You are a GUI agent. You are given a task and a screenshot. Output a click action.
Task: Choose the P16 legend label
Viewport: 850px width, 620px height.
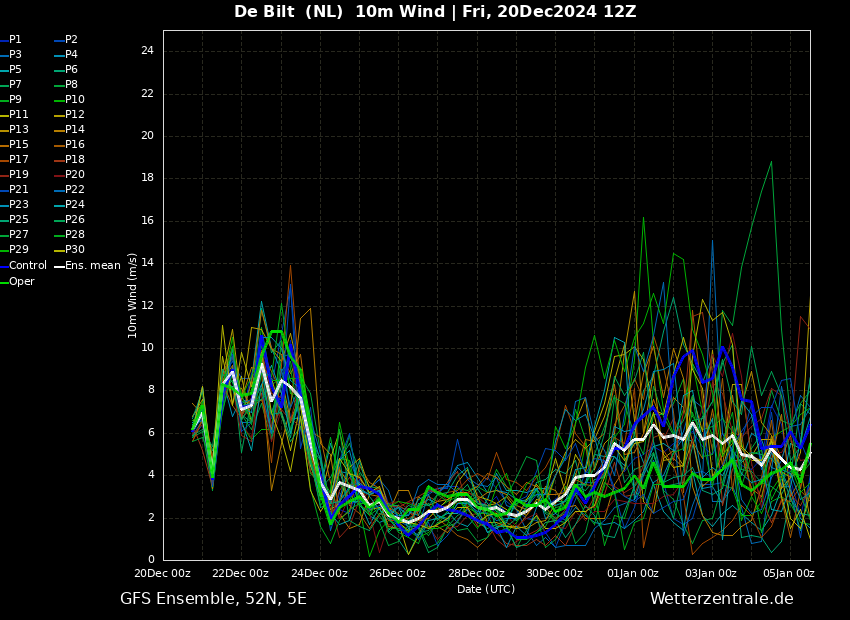[x=75, y=145]
